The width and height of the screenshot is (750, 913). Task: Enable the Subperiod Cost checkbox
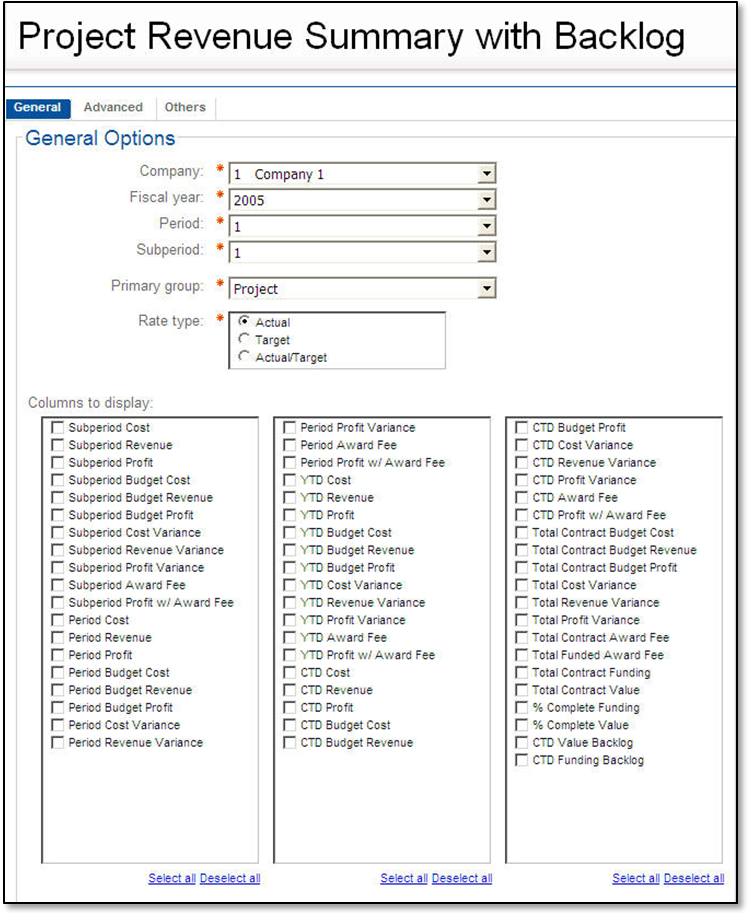point(58,428)
